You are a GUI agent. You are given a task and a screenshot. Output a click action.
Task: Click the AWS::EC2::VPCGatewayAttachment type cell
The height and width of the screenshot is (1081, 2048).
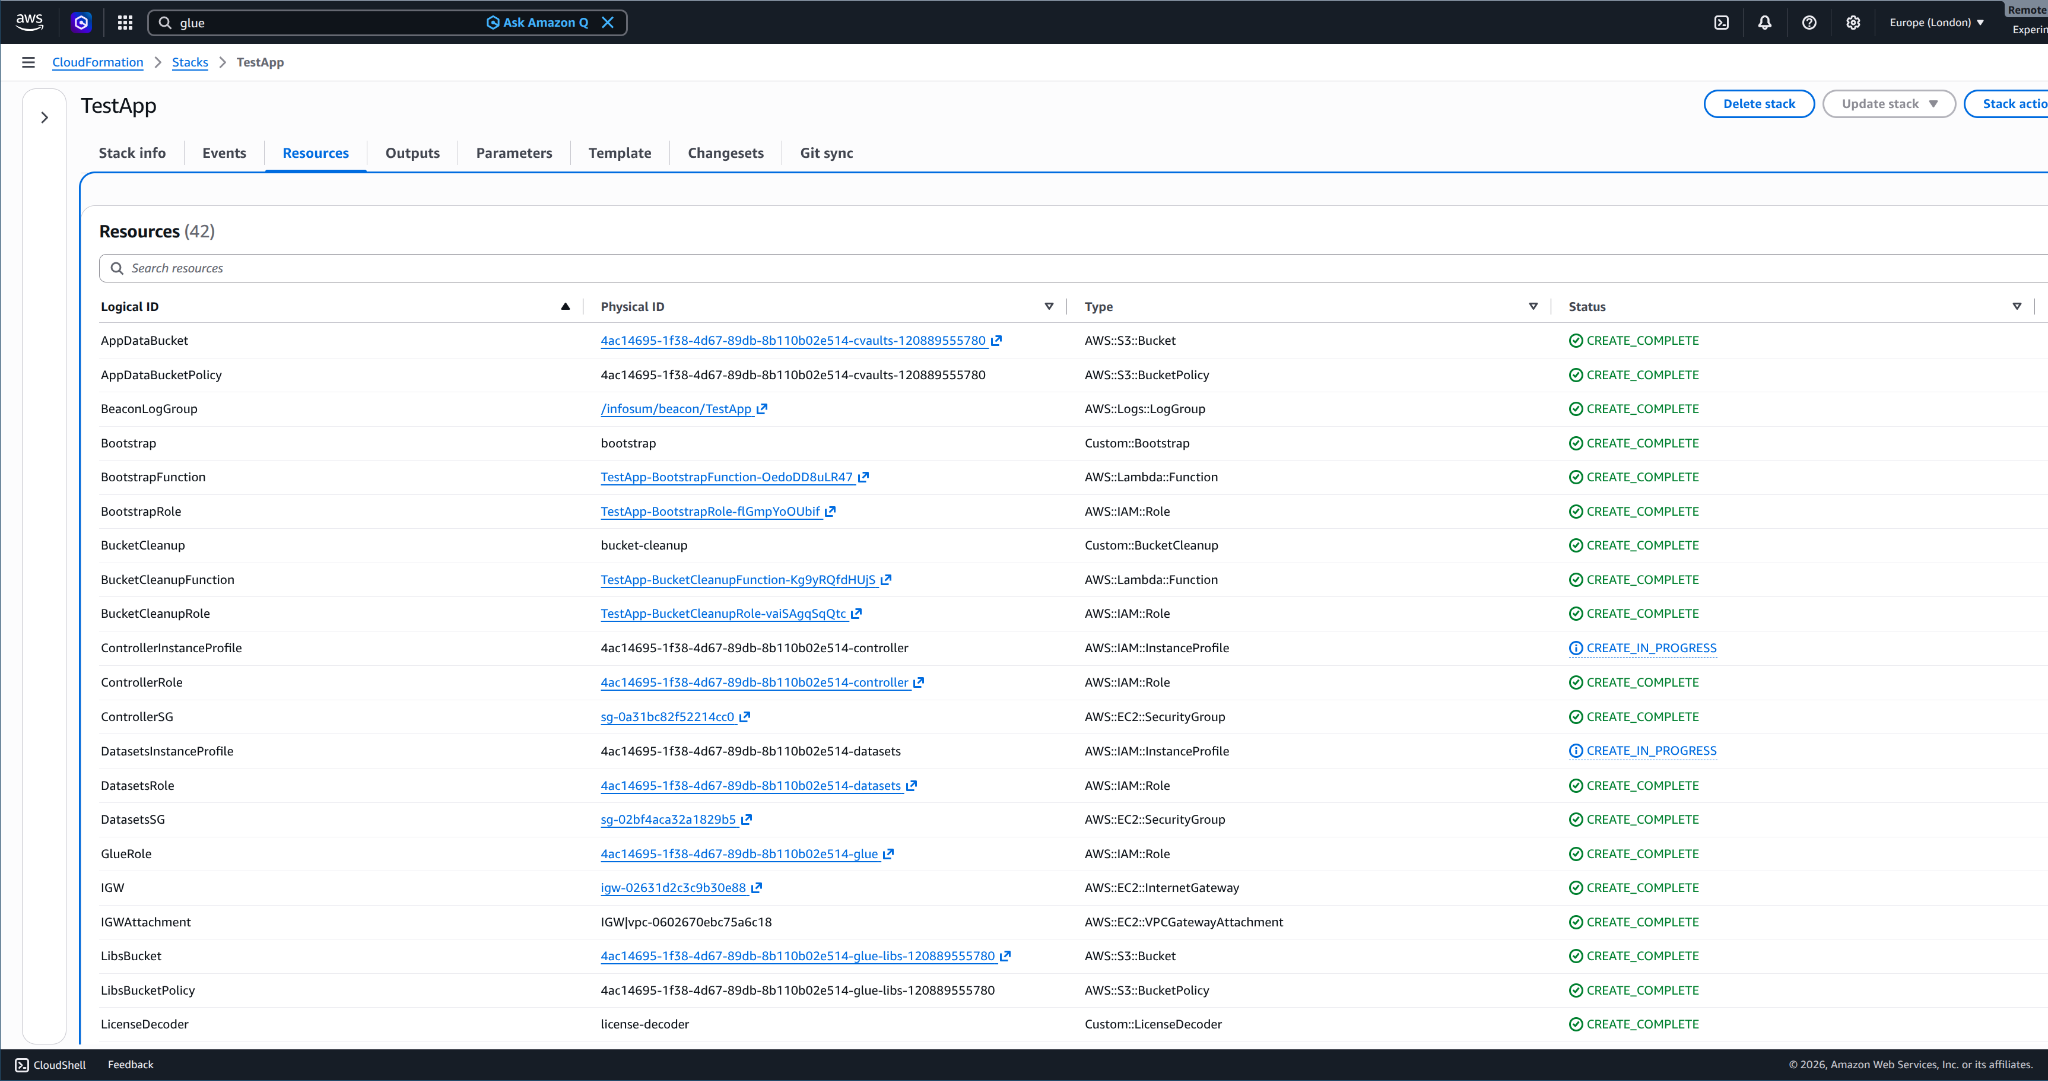pos(1184,922)
